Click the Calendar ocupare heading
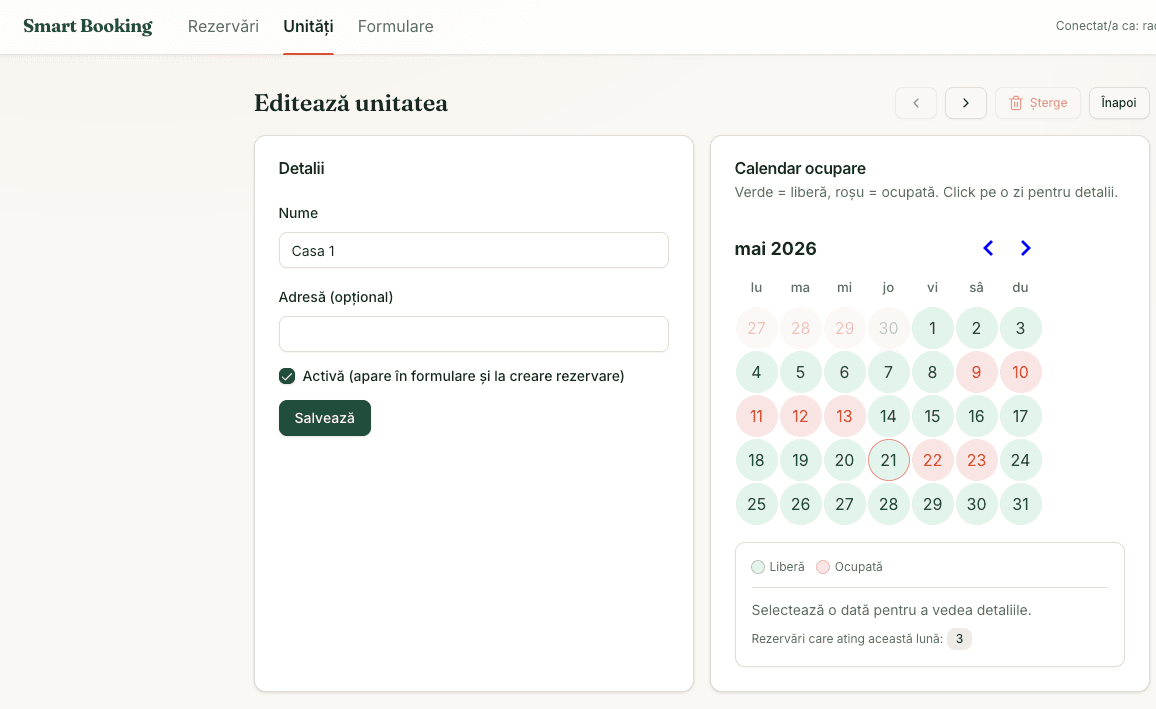The image size is (1156, 709). click(800, 169)
